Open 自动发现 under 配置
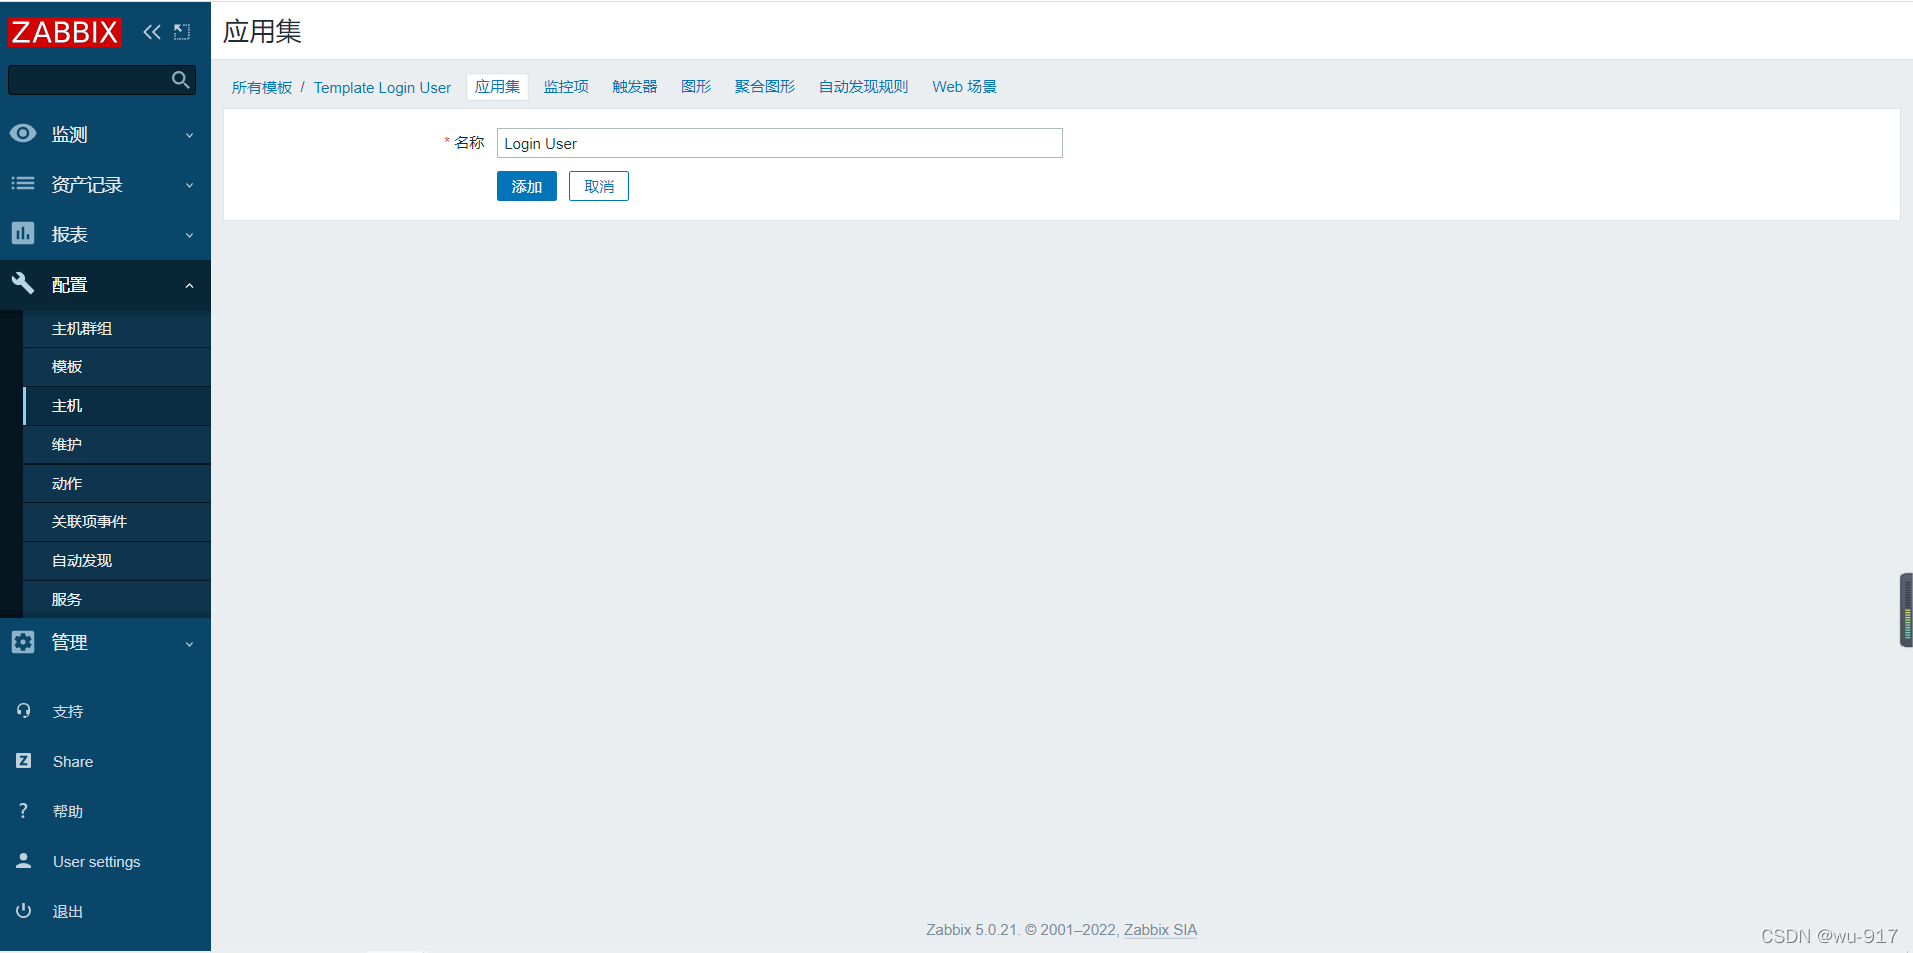1913x953 pixels. coord(117,561)
